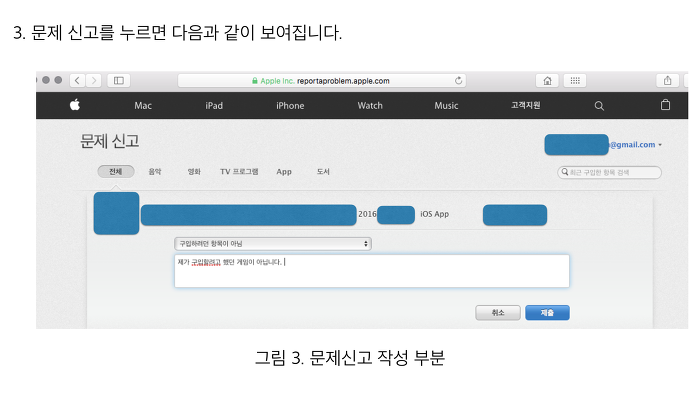Click the blue 제출 button
700x393 pixels.
[x=547, y=313]
